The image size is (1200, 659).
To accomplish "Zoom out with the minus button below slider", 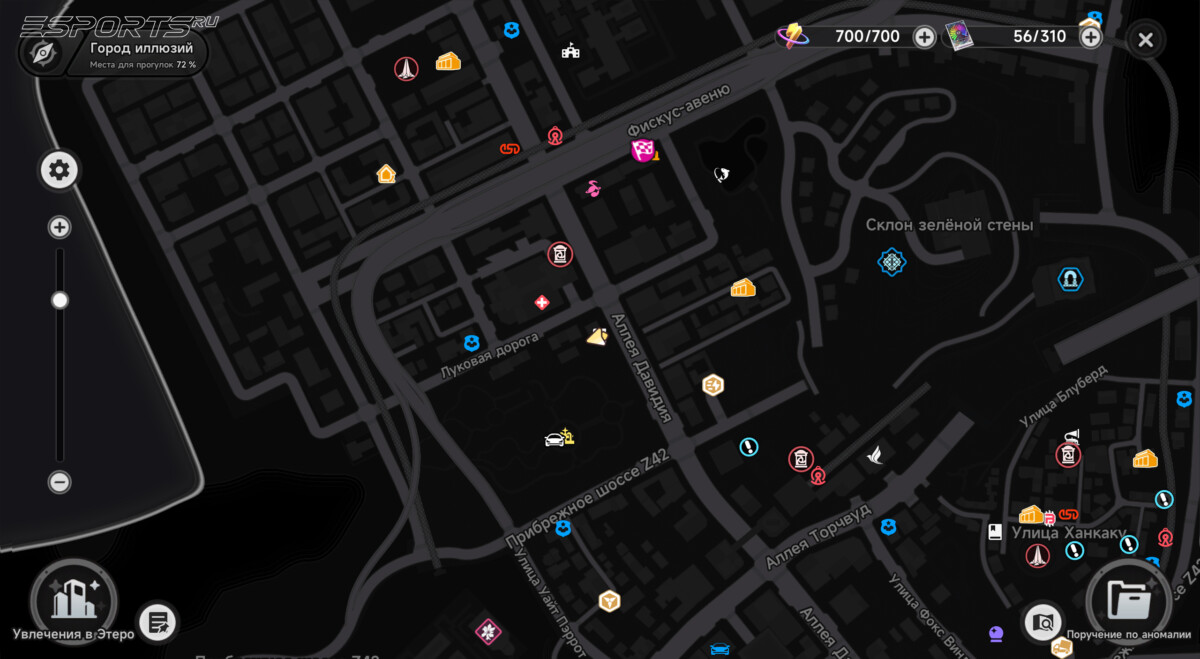I will tap(59, 482).
